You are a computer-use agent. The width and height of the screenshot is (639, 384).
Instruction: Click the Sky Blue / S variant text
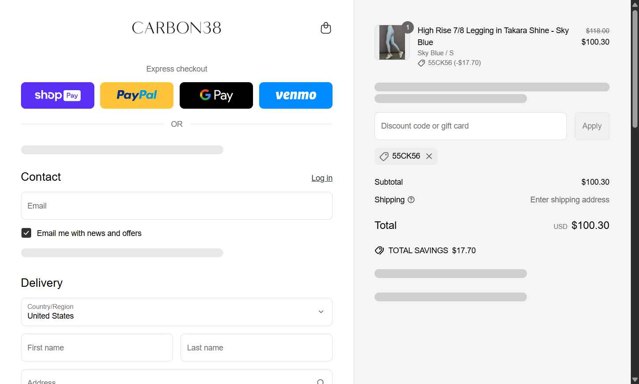(x=435, y=53)
